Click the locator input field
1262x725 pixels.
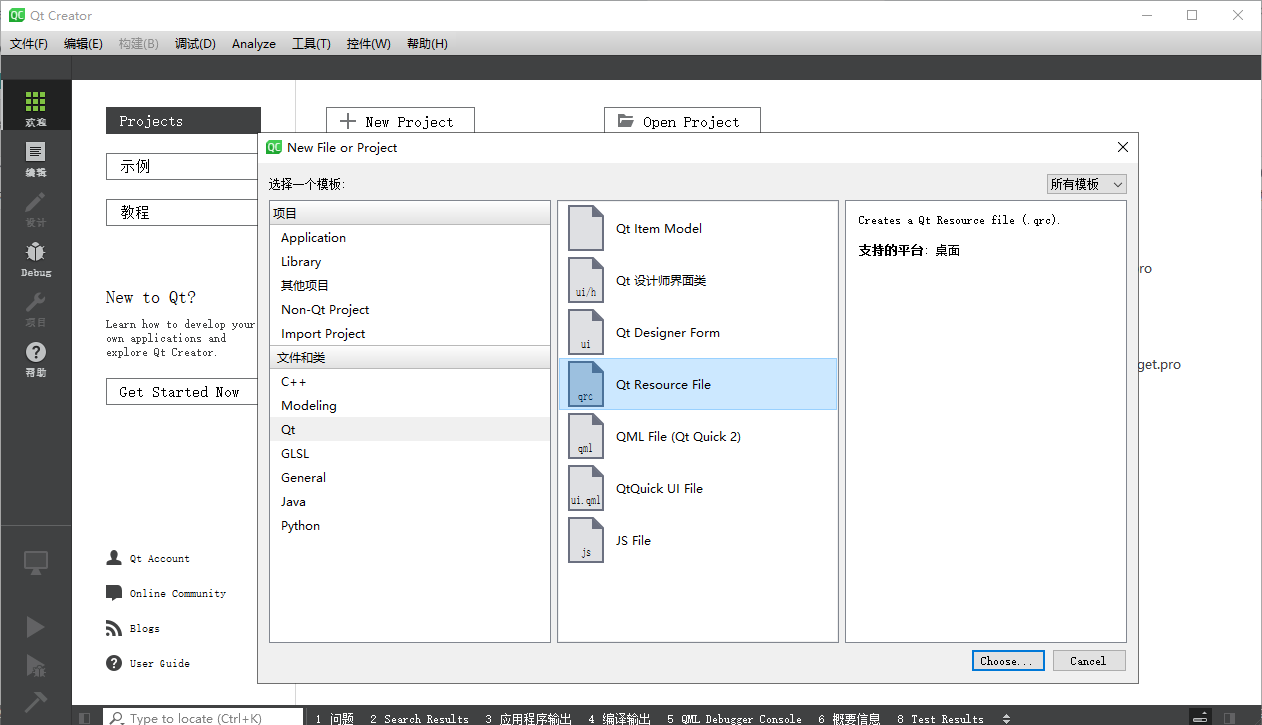(x=203, y=718)
